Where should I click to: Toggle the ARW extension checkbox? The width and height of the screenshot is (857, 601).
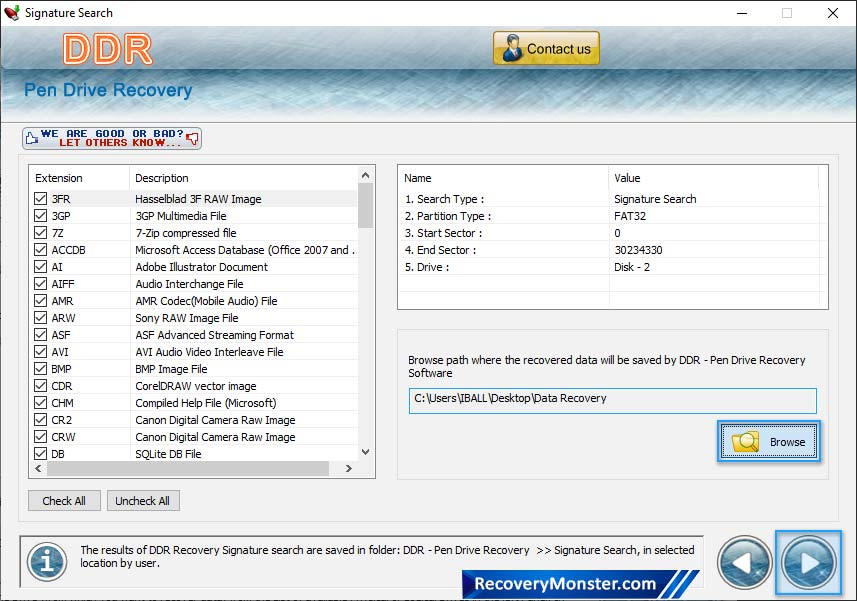[x=40, y=317]
